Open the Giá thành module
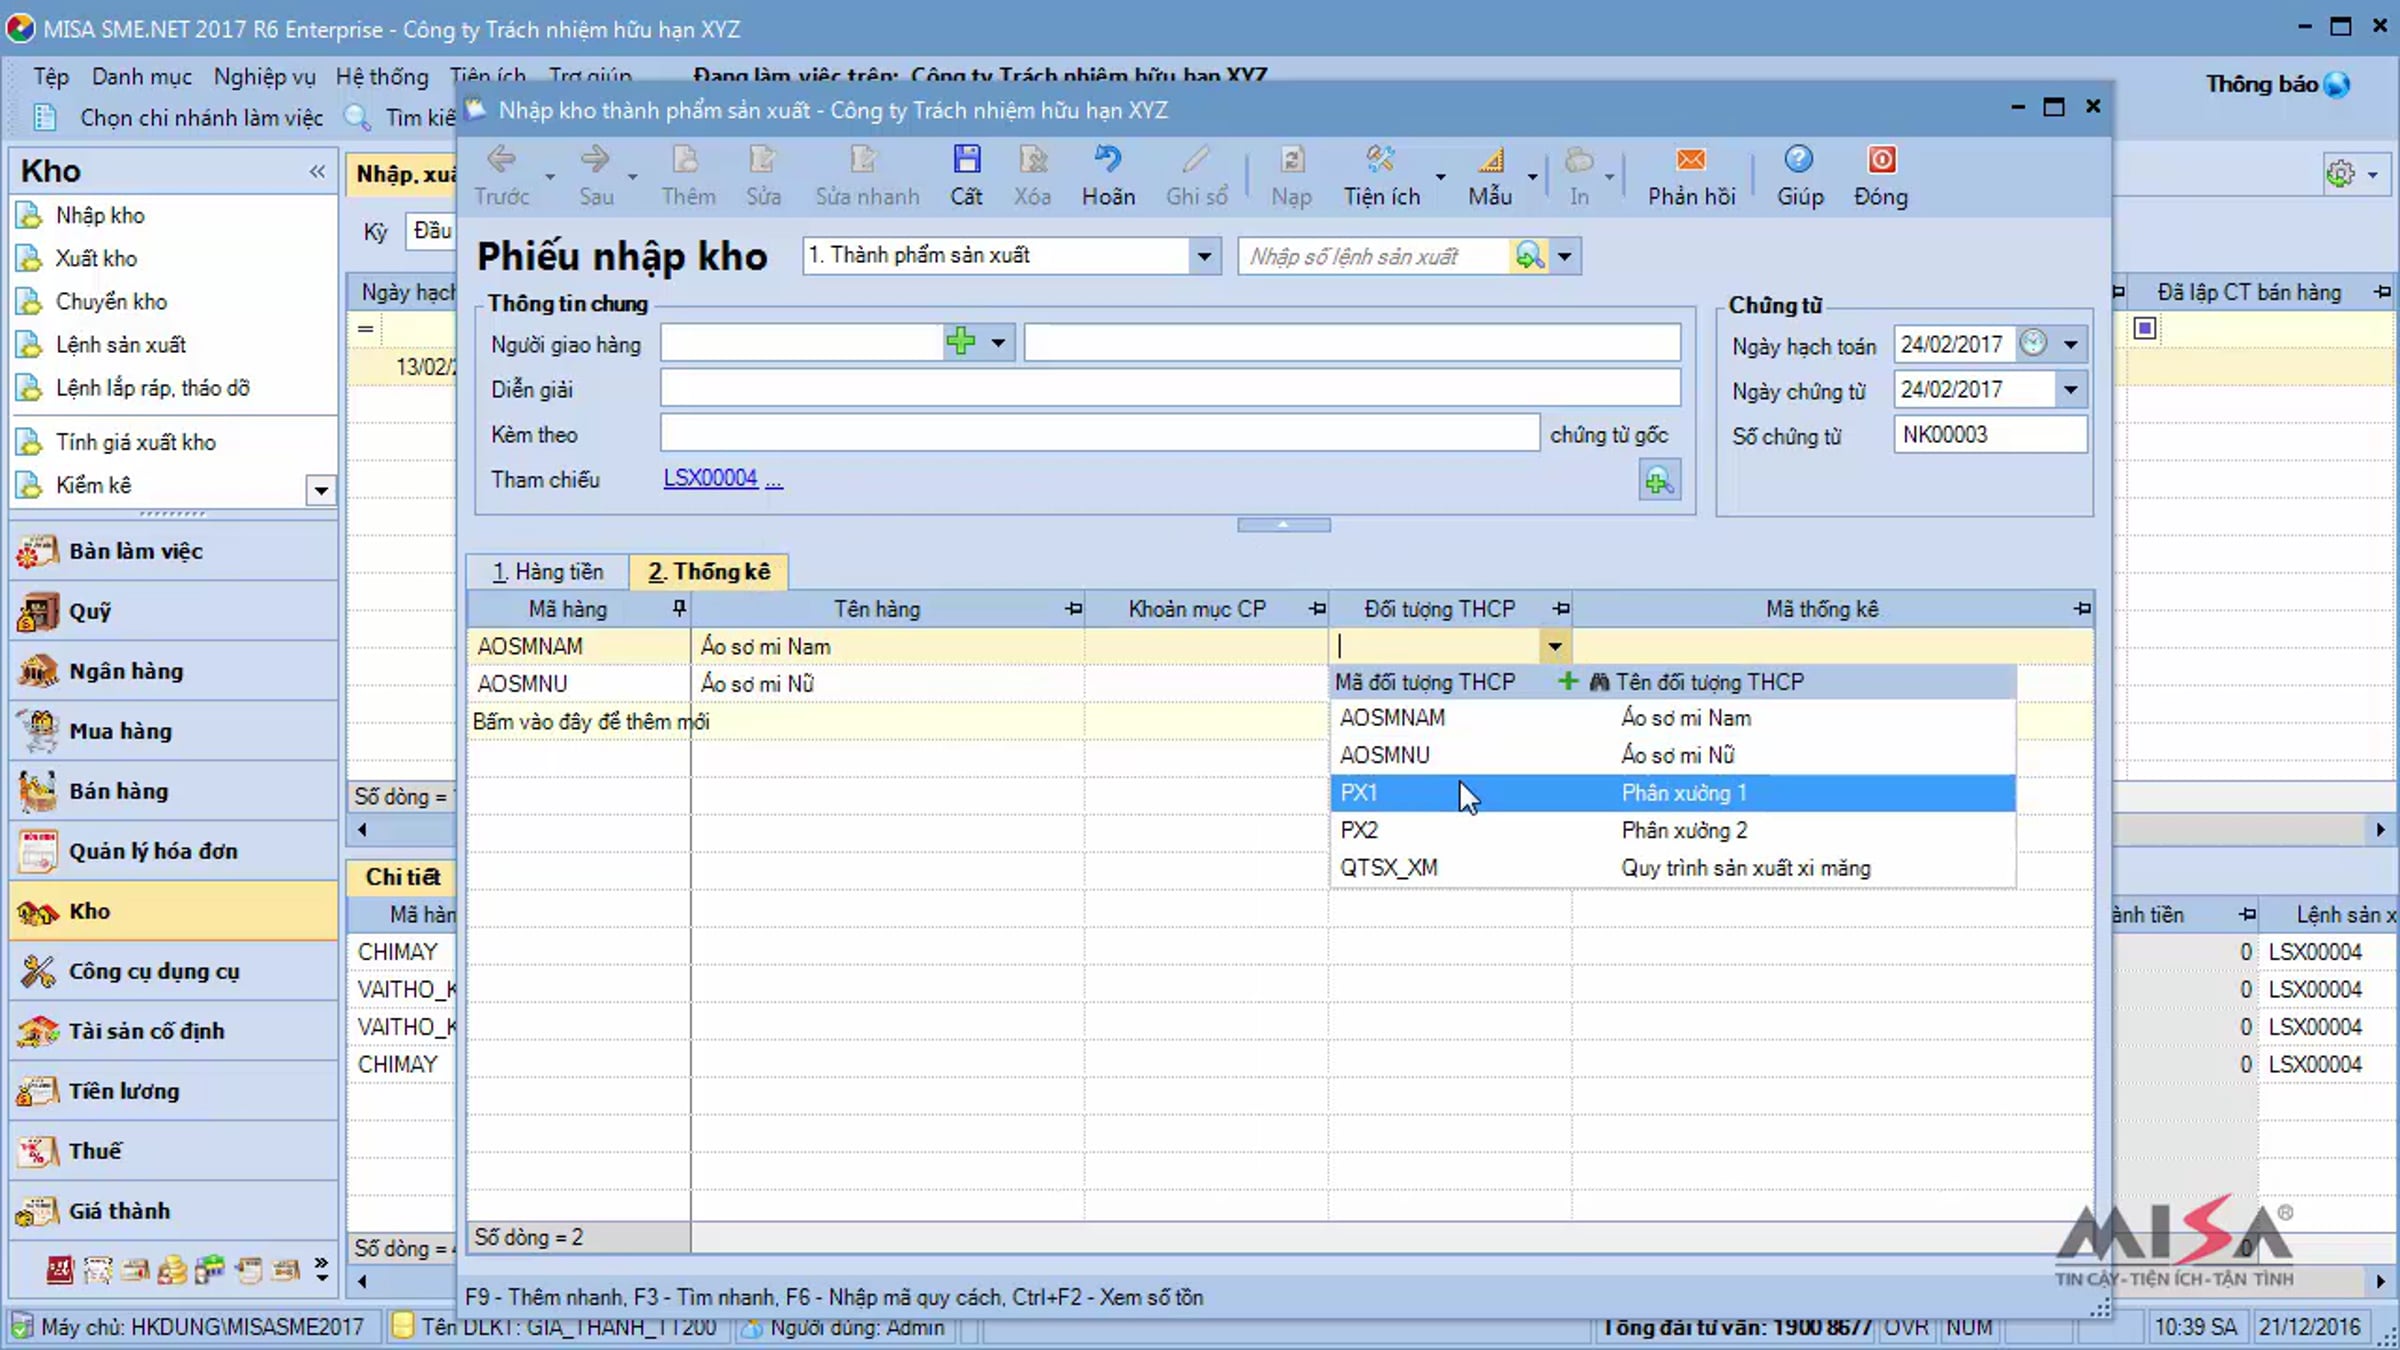The width and height of the screenshot is (2400, 1350). click(x=174, y=1211)
